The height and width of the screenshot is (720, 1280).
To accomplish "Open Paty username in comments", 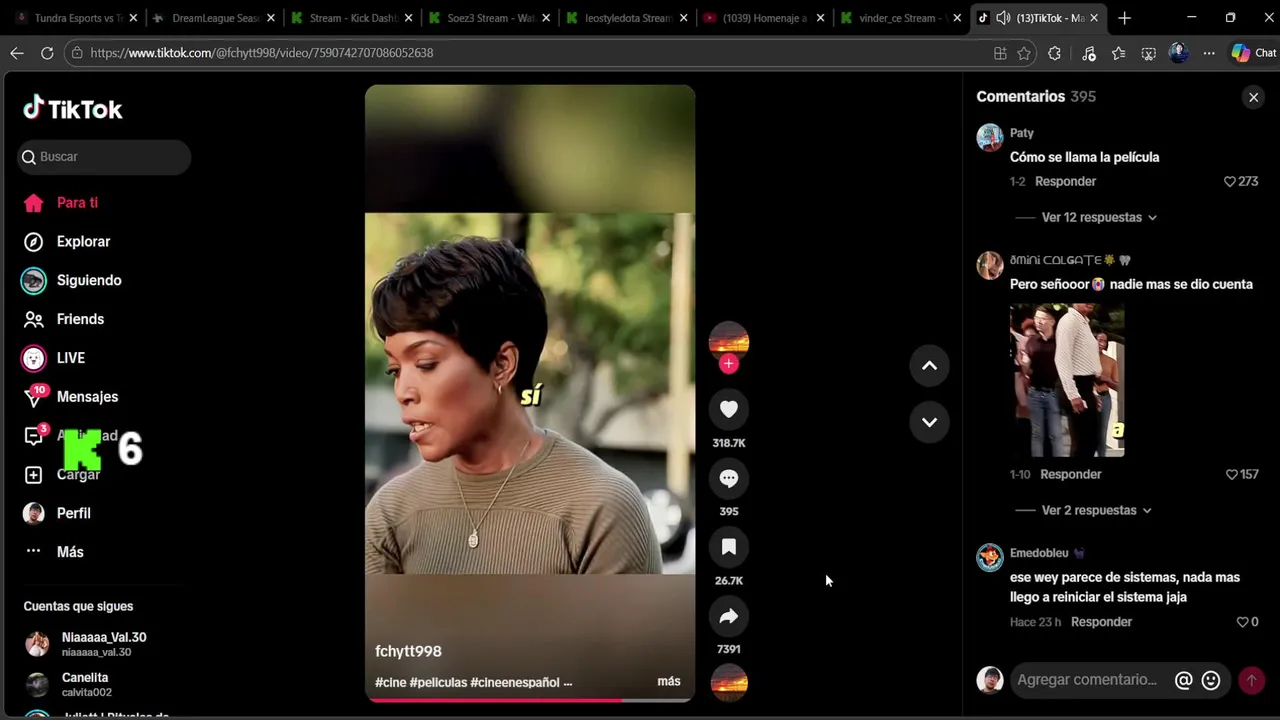I will click(x=1022, y=133).
